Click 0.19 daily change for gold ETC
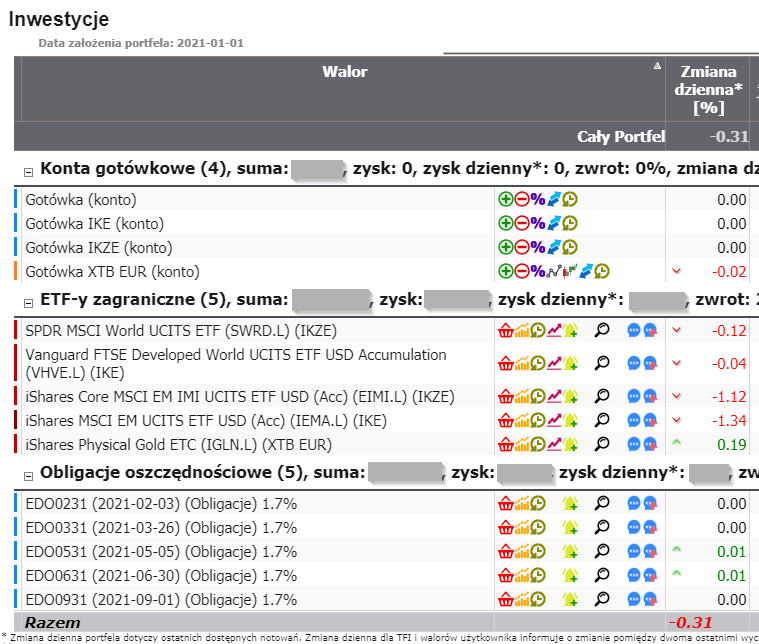 tap(731, 445)
